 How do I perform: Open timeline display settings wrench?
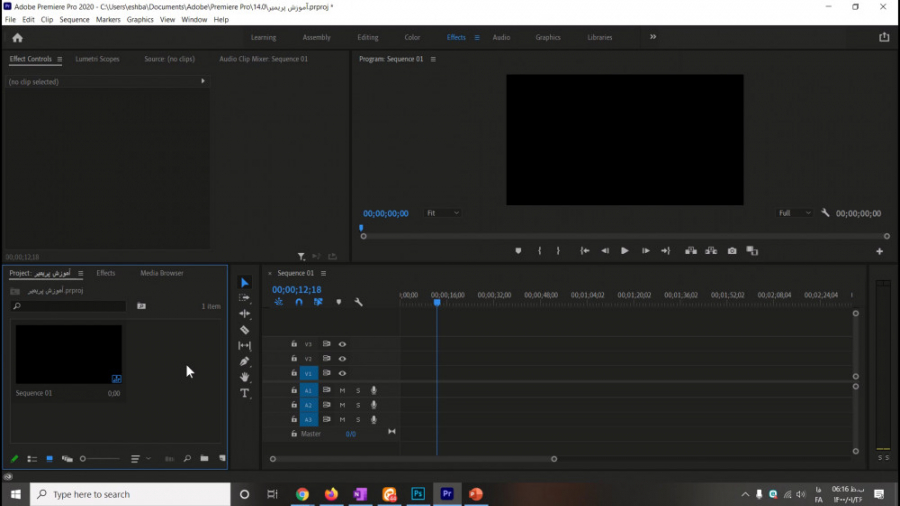[358, 302]
